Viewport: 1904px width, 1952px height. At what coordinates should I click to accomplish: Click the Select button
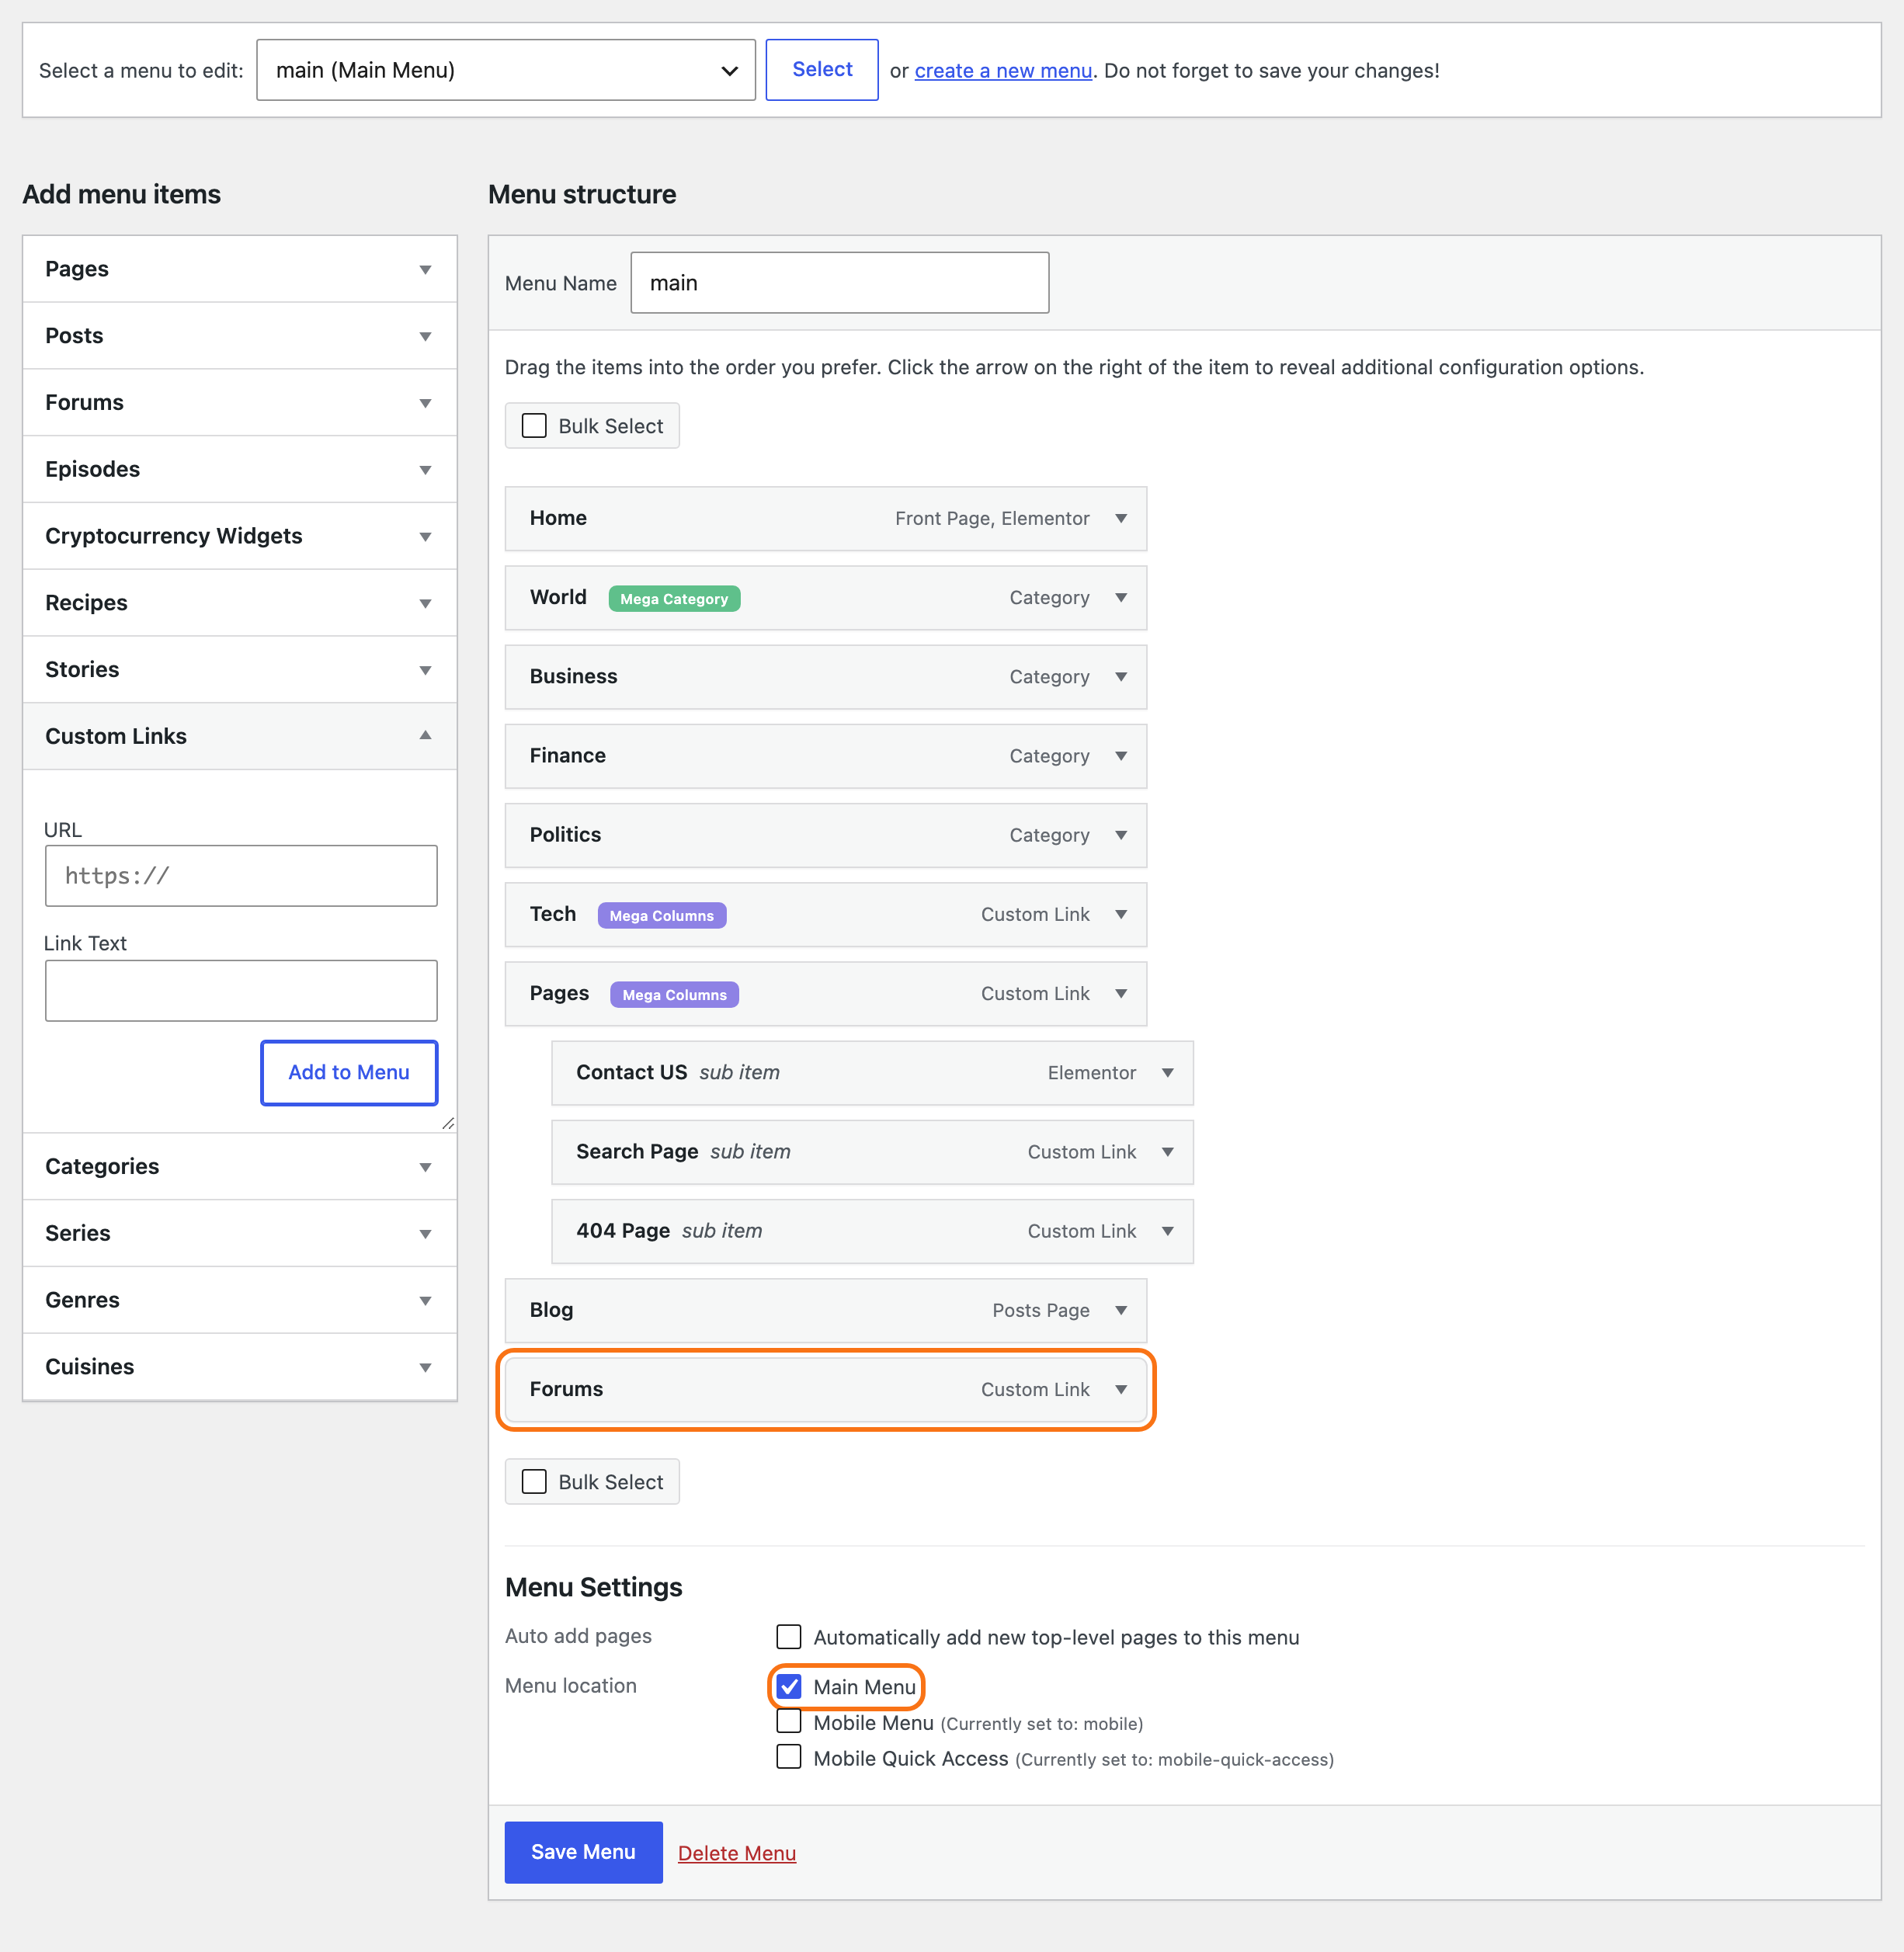(x=822, y=70)
